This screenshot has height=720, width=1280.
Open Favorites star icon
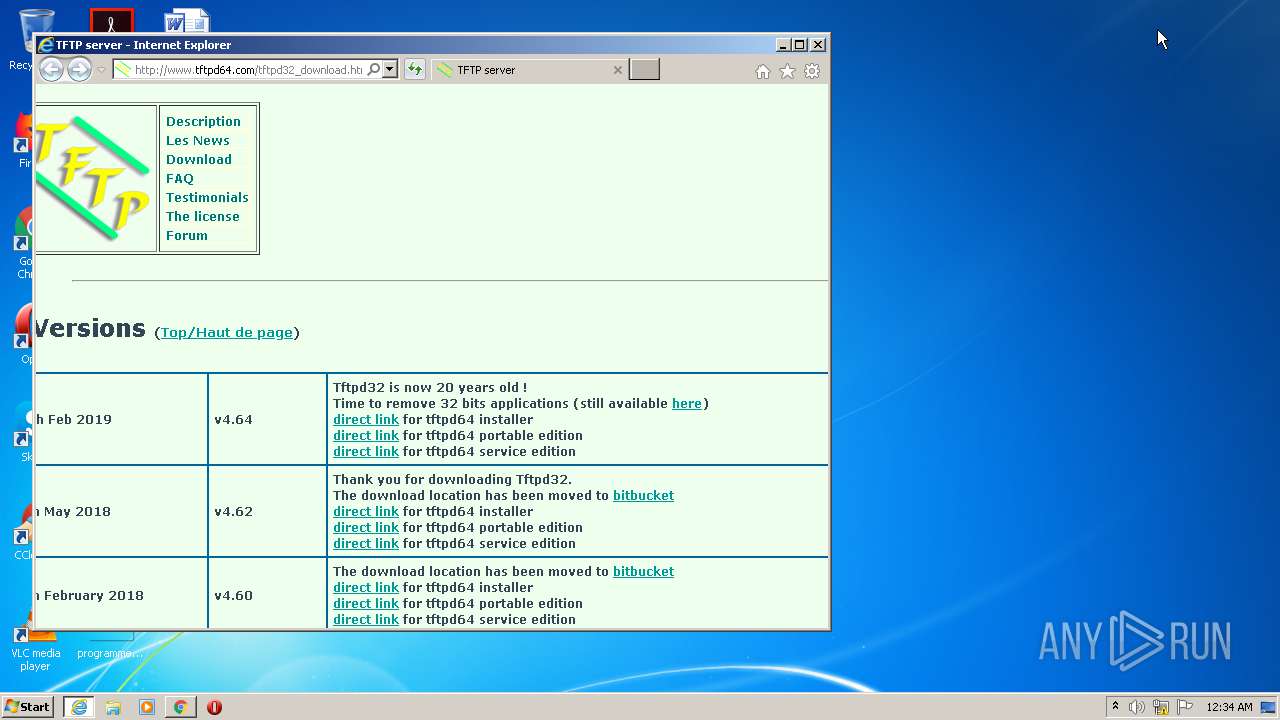pos(787,71)
